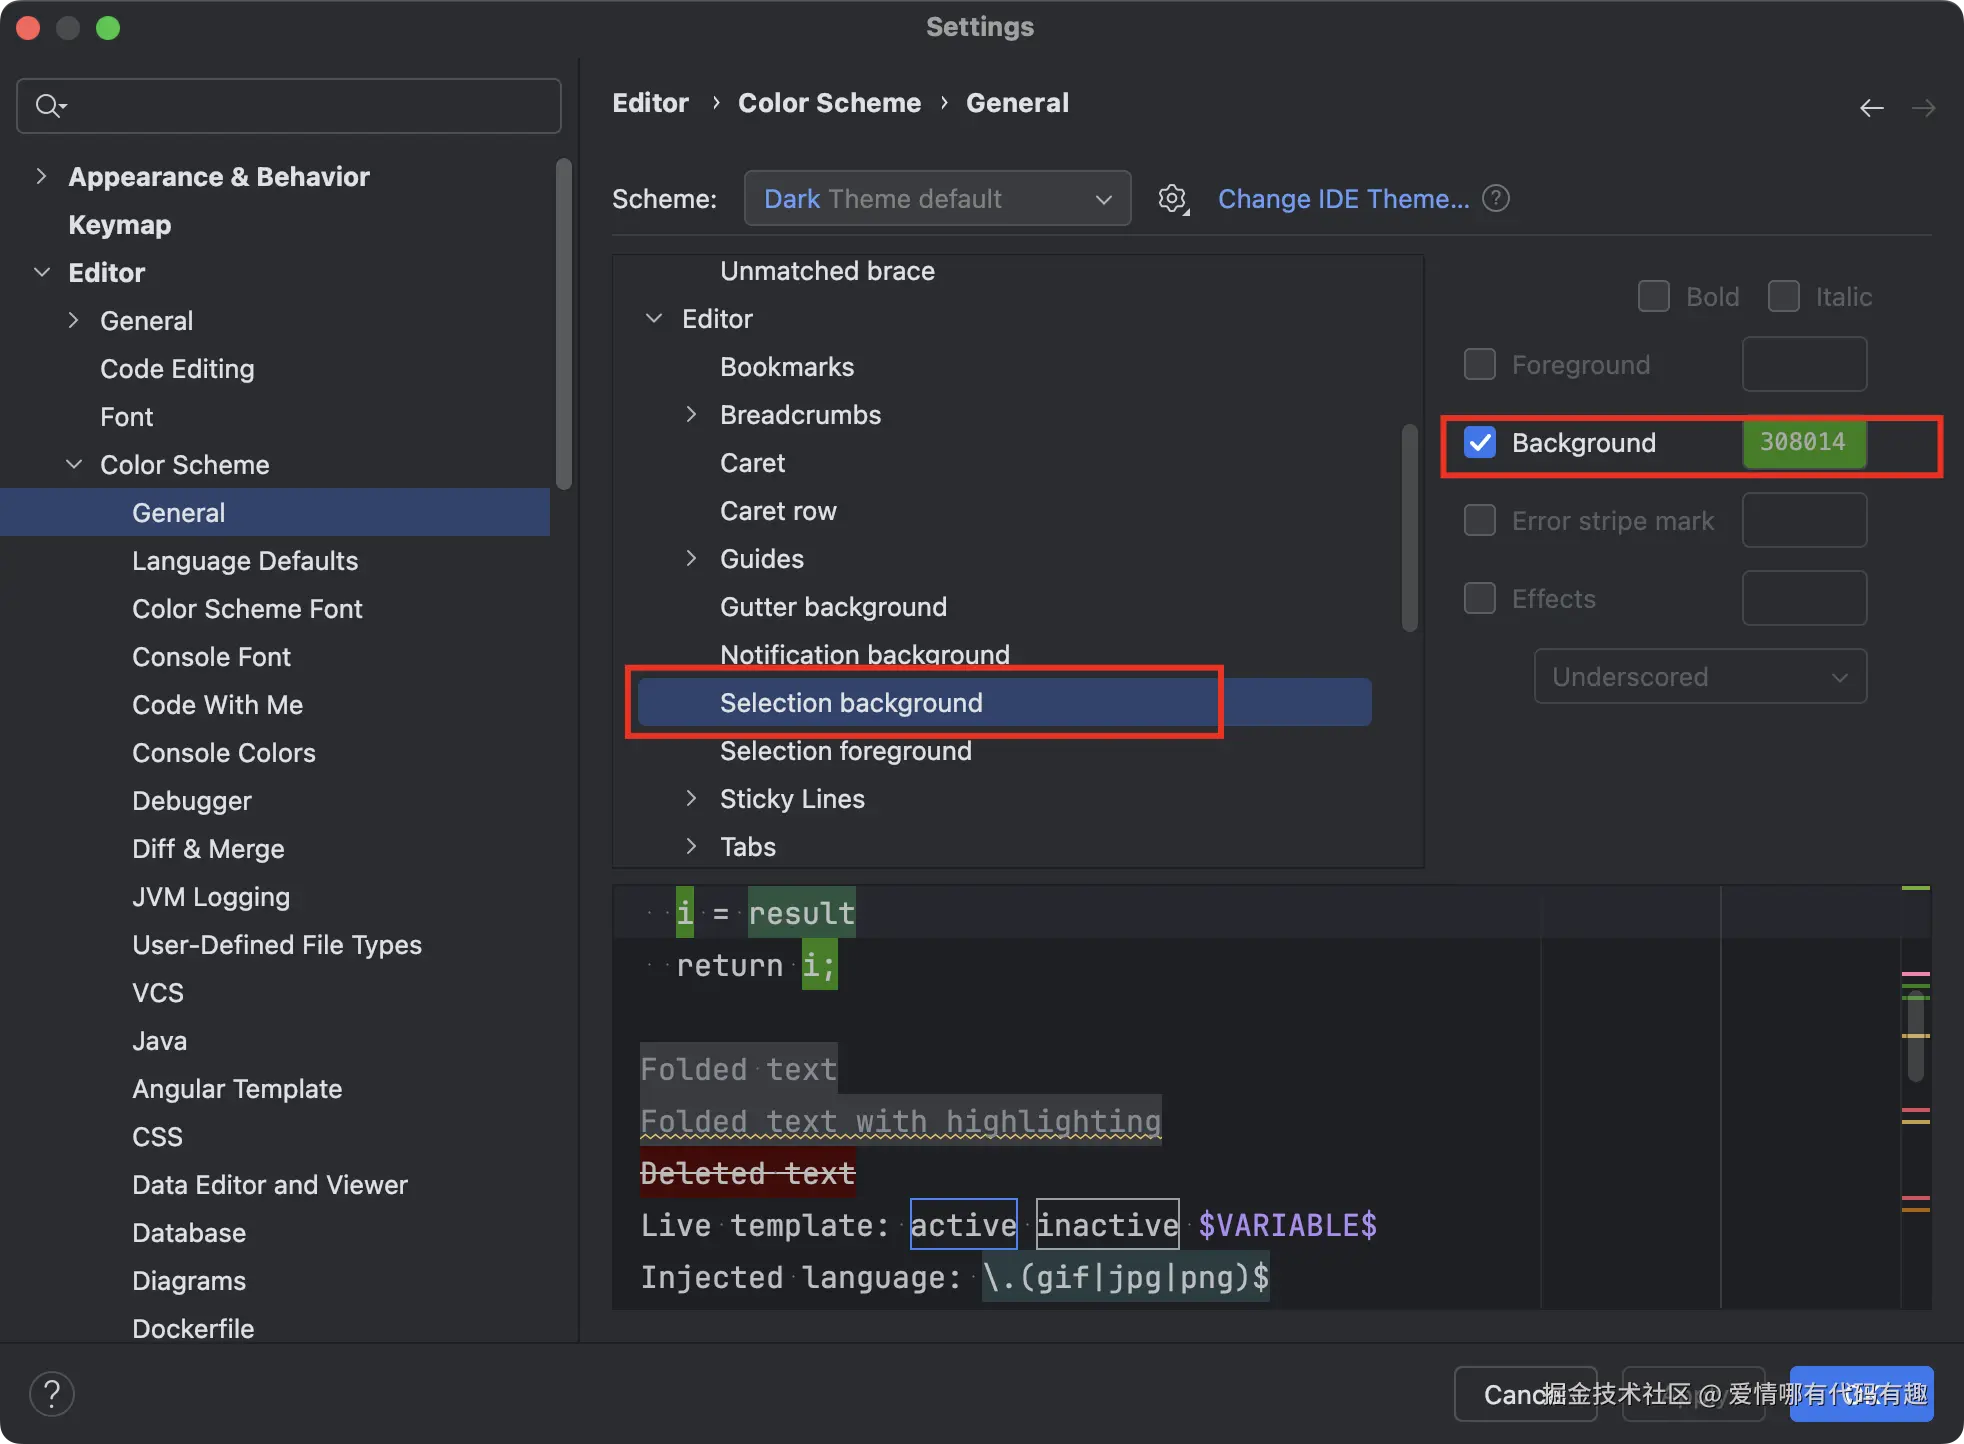Screen dimensions: 1964x1444
Task: Click '$VARIABLE$' in the preview pane
Action: 1288,1225
